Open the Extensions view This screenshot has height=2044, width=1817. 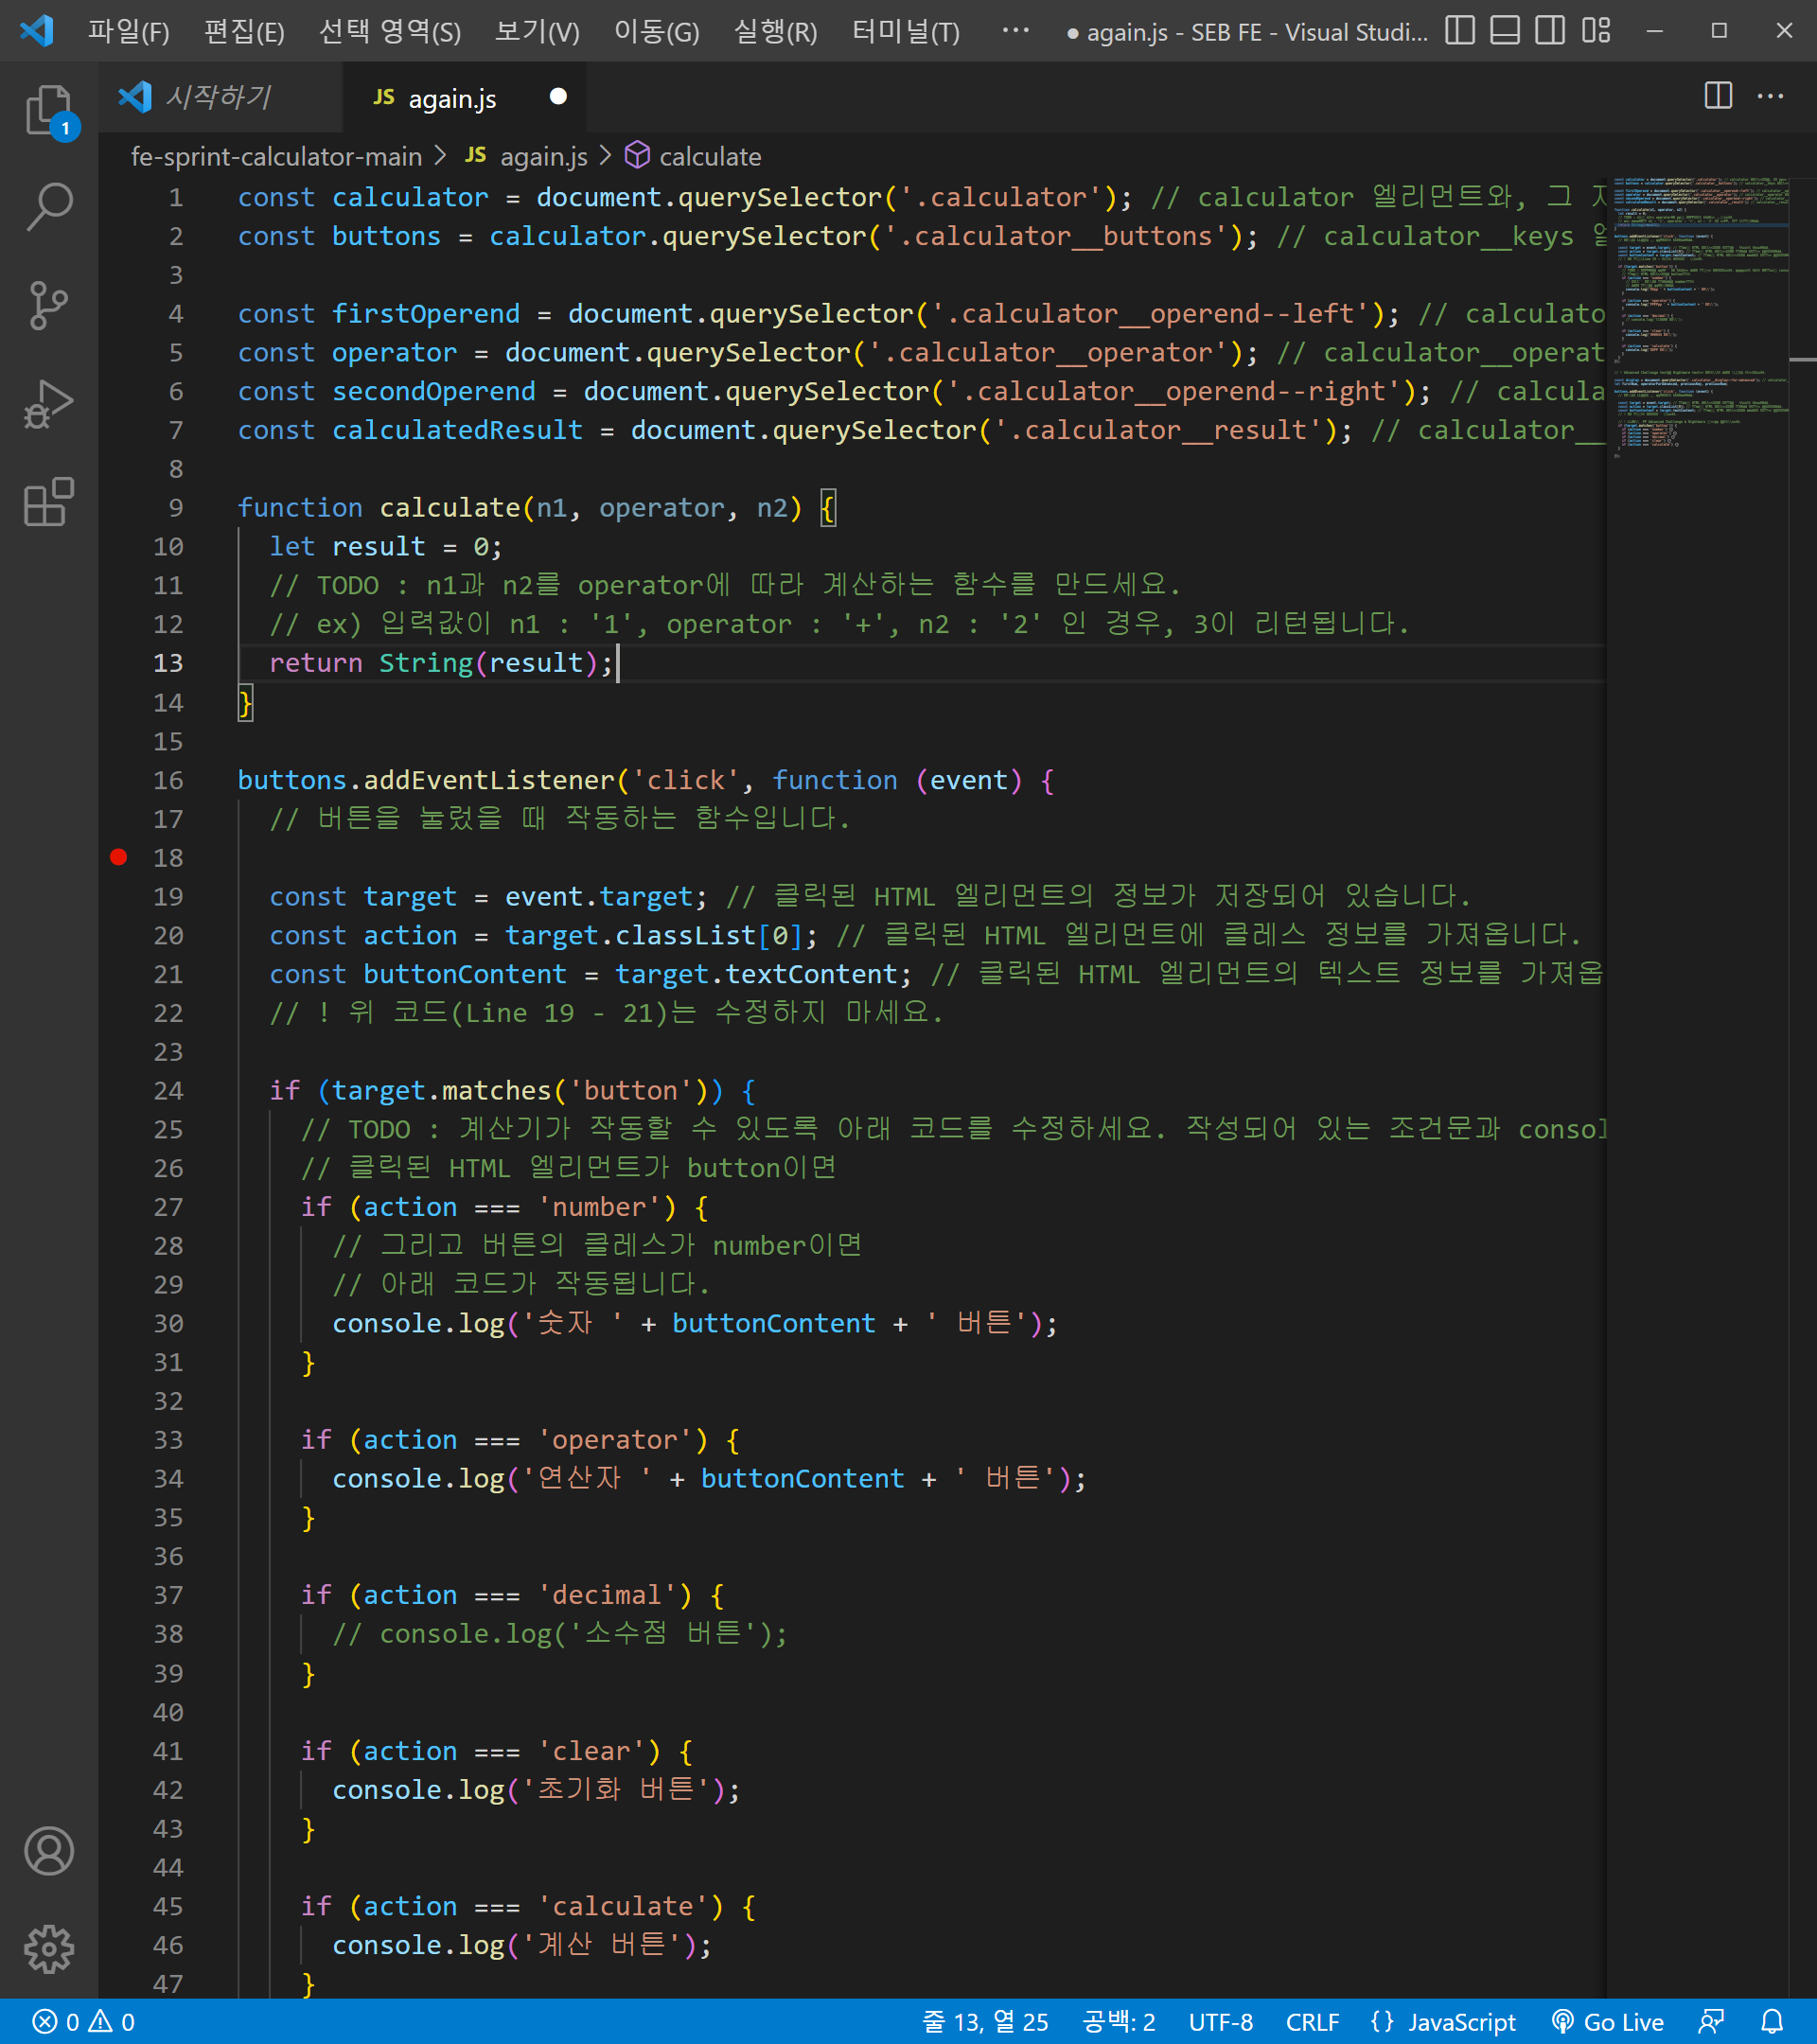[48, 501]
